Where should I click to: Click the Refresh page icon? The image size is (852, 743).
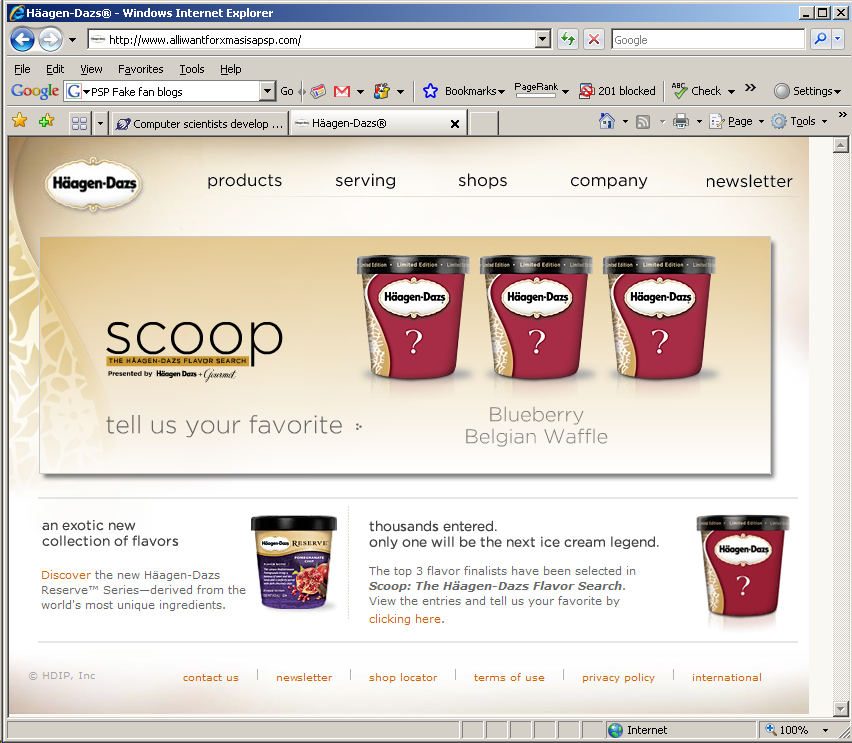pyautogui.click(x=568, y=39)
